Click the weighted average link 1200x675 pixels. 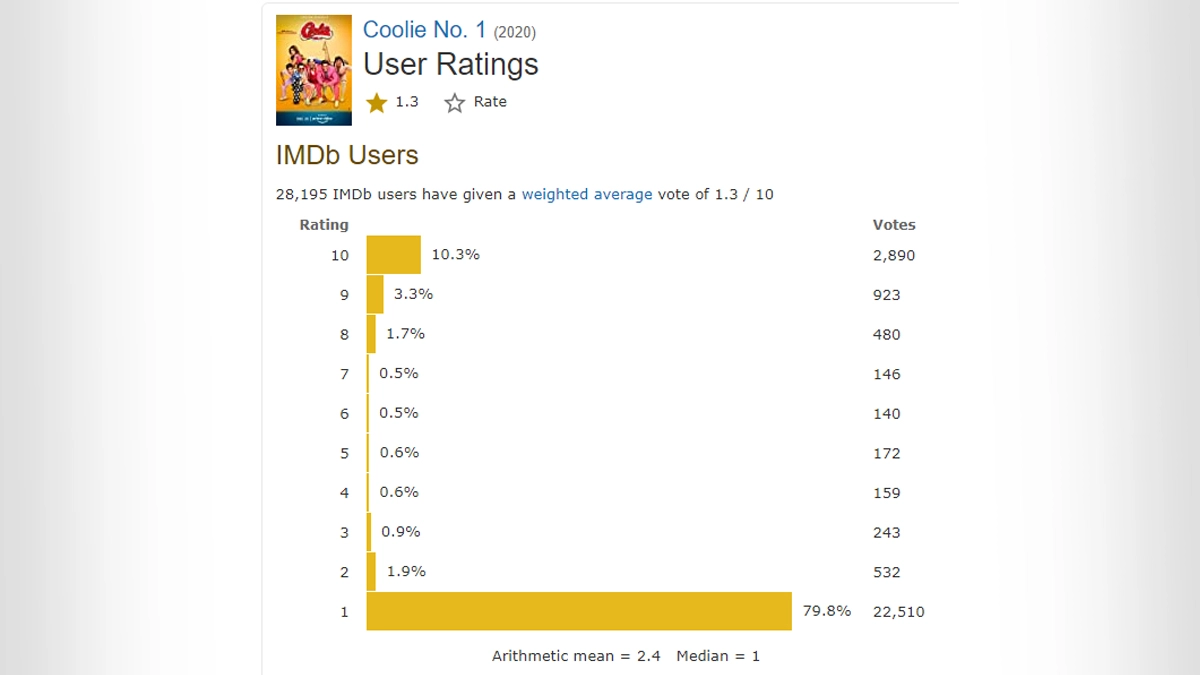[x=587, y=194]
